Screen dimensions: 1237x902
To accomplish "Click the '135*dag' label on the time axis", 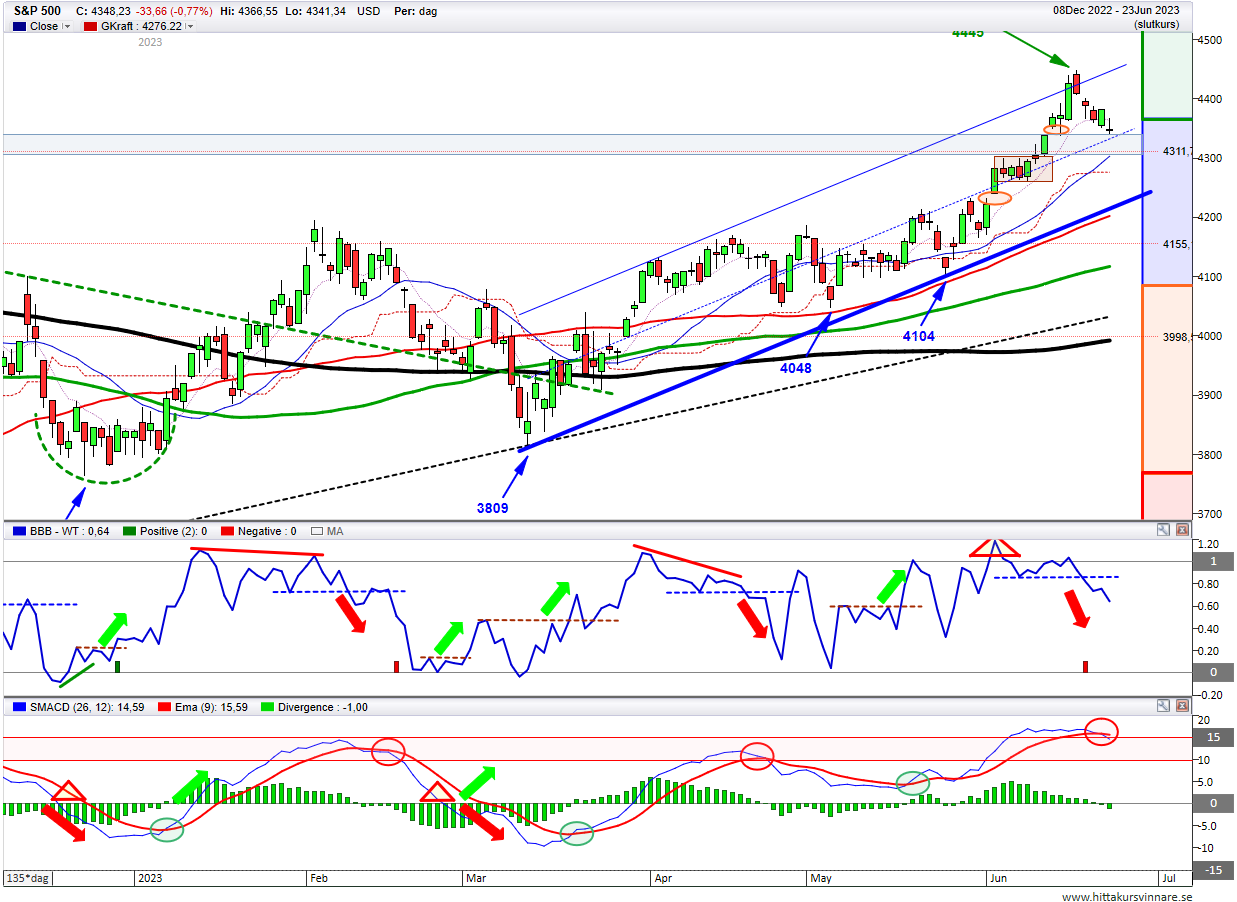I will tap(28, 878).
